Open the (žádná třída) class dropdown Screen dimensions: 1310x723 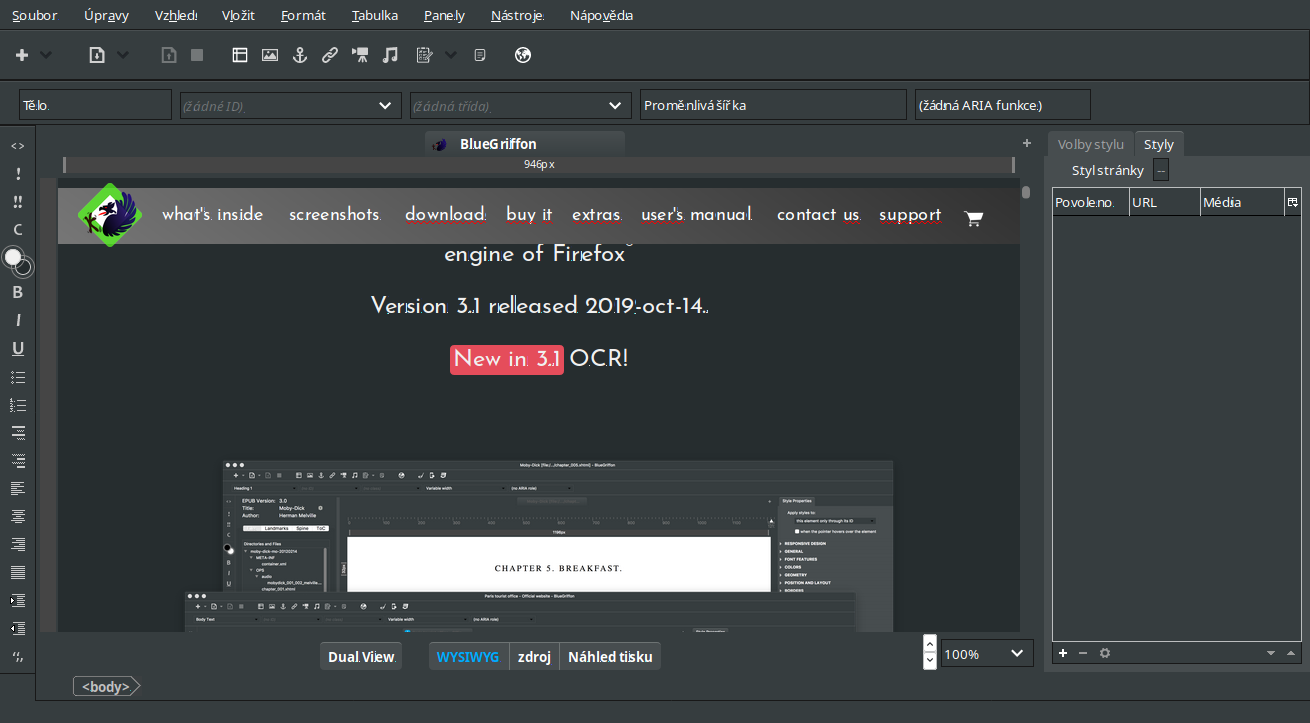point(521,105)
